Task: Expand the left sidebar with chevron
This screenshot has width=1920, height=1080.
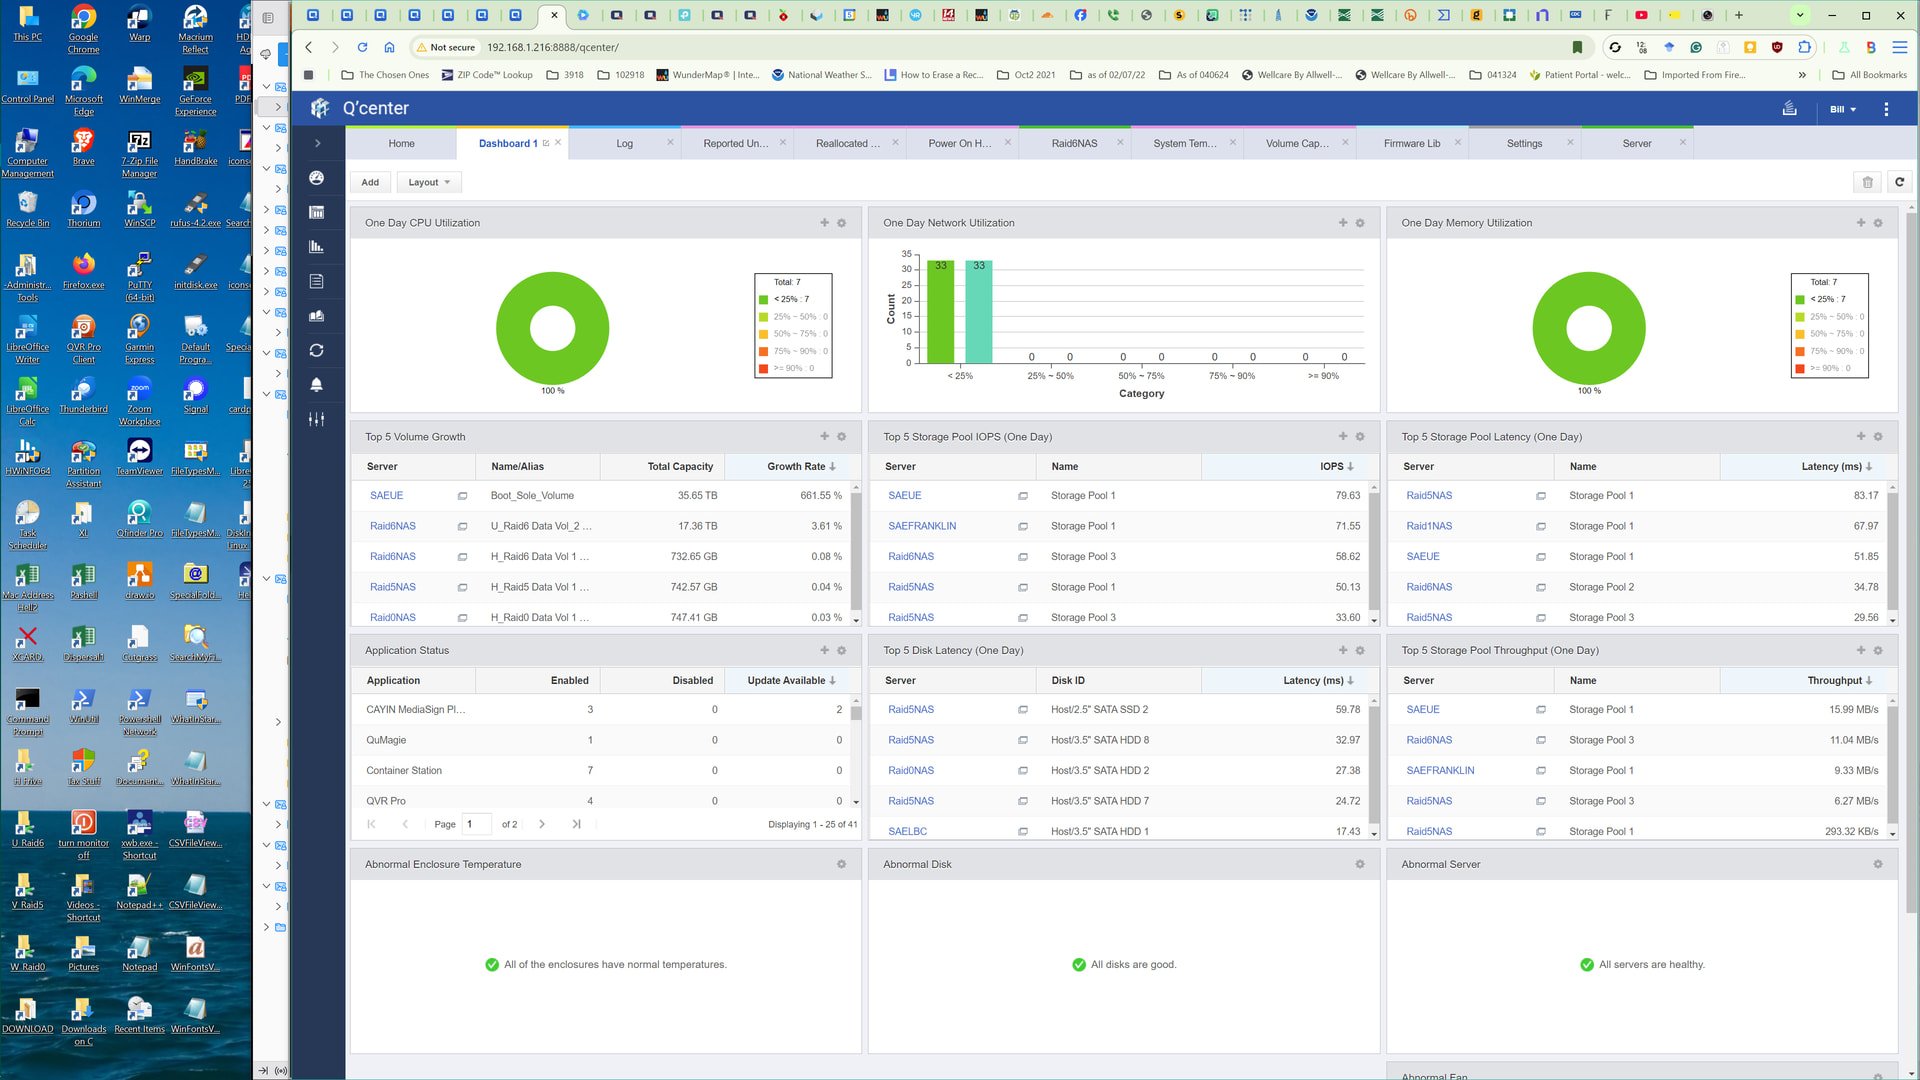Action: [x=317, y=143]
